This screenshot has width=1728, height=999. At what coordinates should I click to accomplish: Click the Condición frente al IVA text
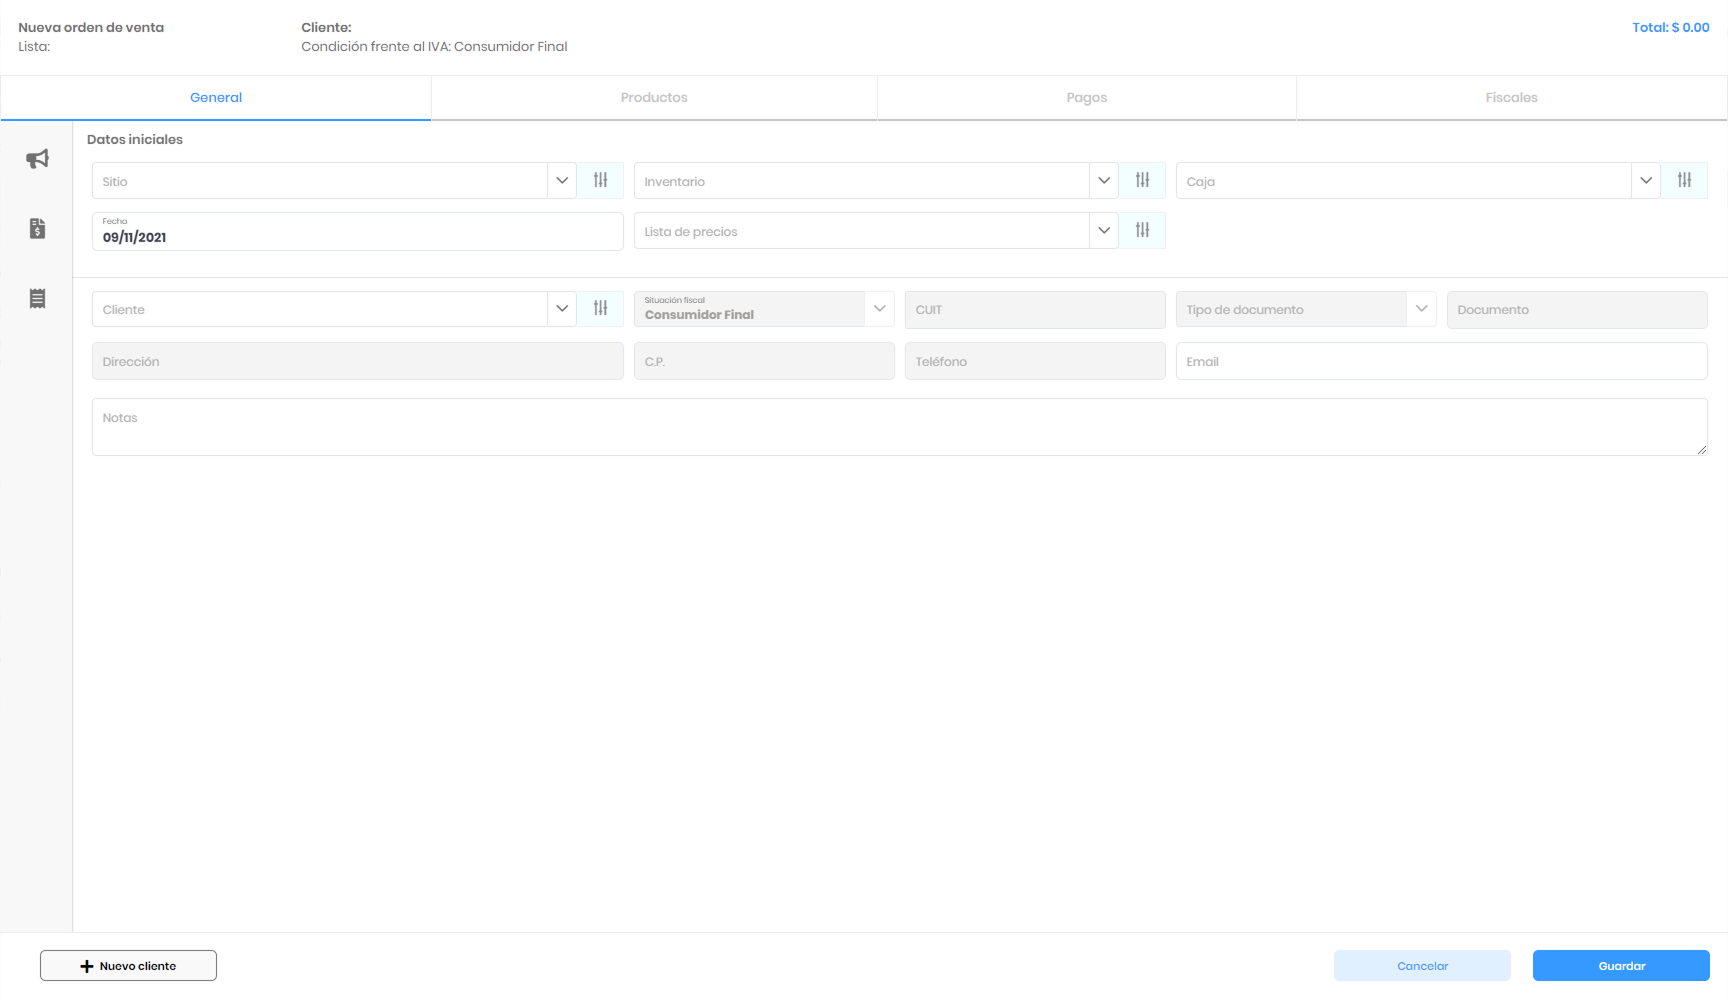click(434, 46)
